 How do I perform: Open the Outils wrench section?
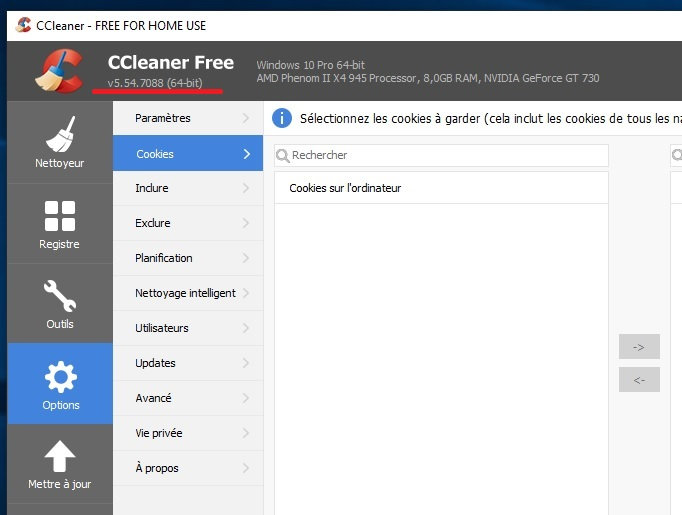click(x=60, y=304)
